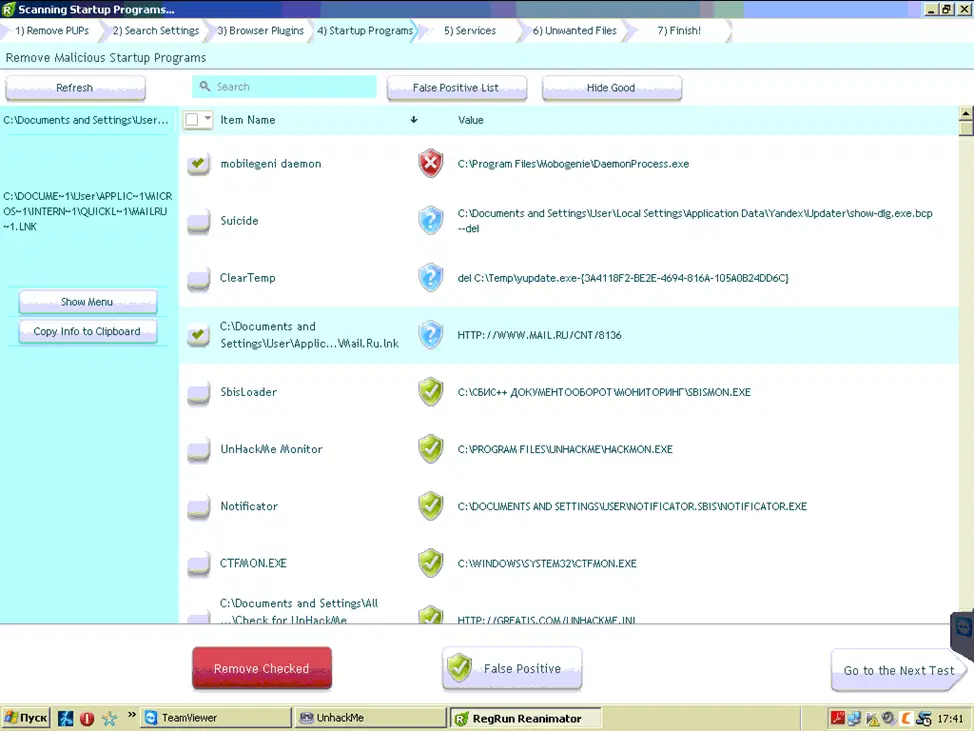Click the green shield for UnHackMe Monitor
Image resolution: width=974 pixels, height=731 pixels.
pos(430,449)
